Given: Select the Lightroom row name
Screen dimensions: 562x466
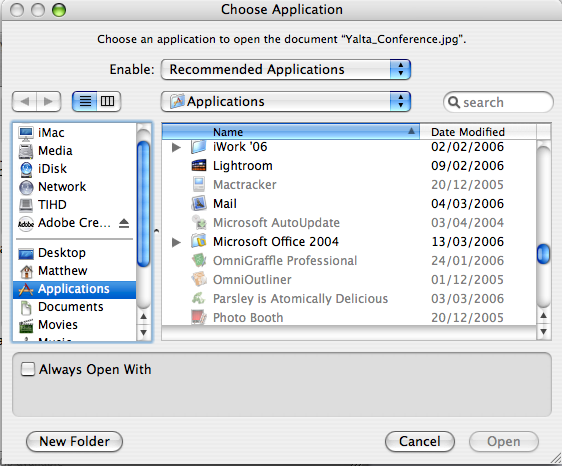Looking at the screenshot, I should point(243,166).
